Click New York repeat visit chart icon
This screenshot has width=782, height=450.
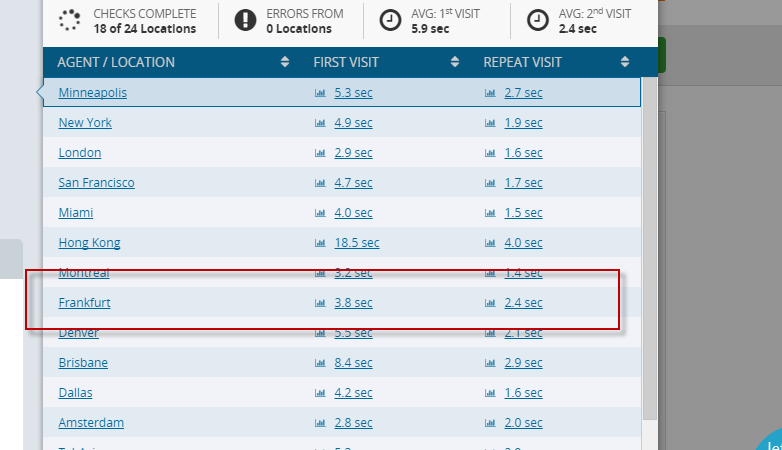tap(490, 123)
